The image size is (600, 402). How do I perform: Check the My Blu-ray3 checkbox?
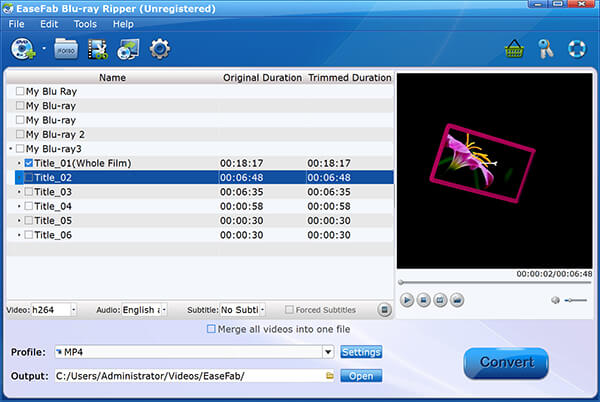tap(20, 148)
